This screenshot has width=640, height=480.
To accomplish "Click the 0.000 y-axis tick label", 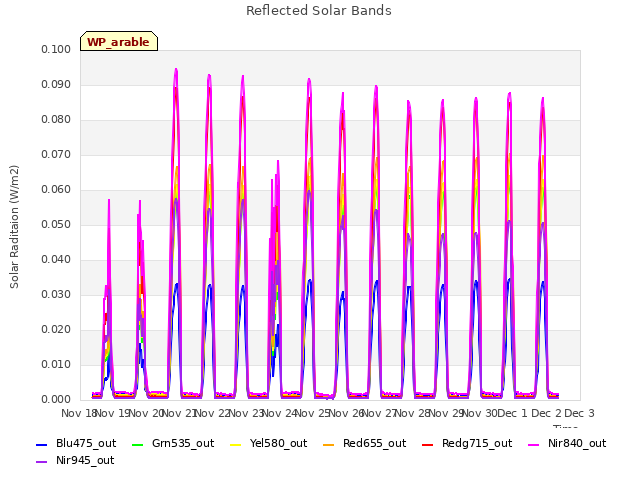I will coord(56,400).
